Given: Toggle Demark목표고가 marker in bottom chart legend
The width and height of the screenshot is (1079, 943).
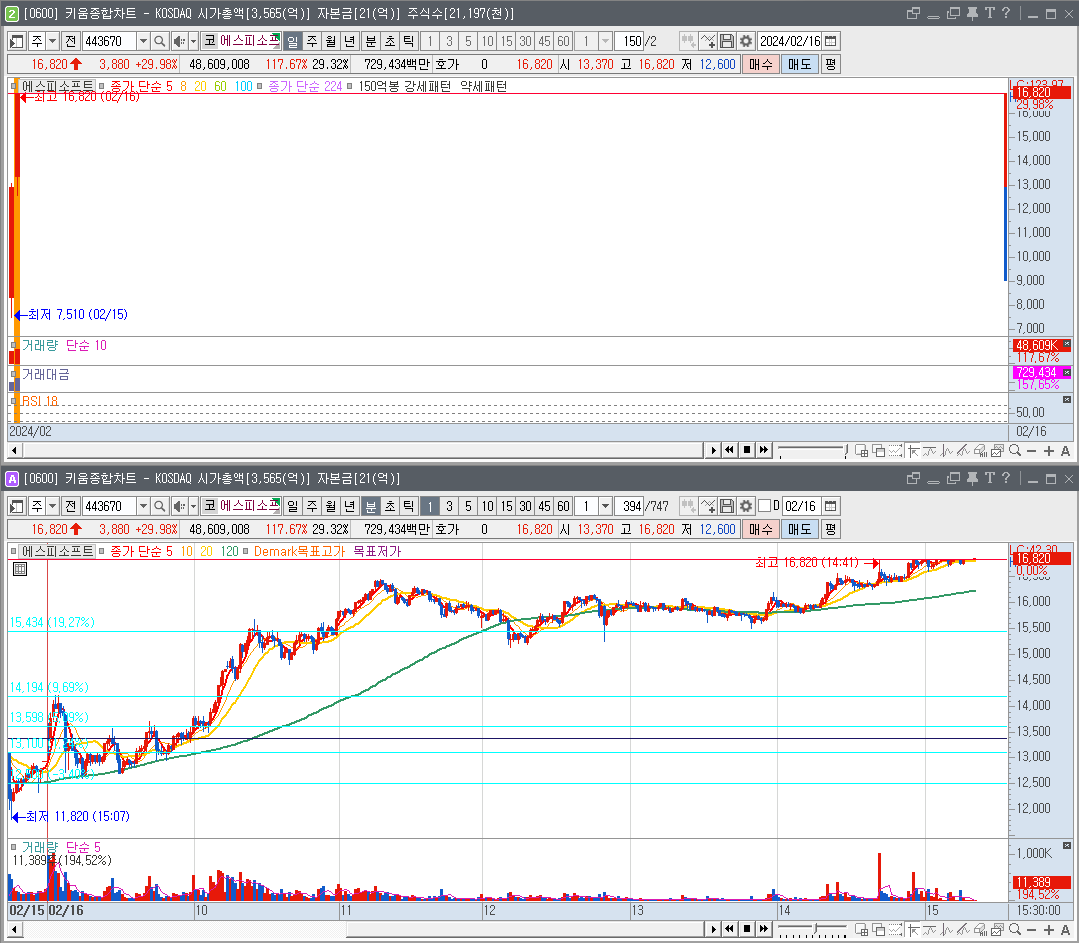Looking at the screenshot, I should [x=245, y=551].
